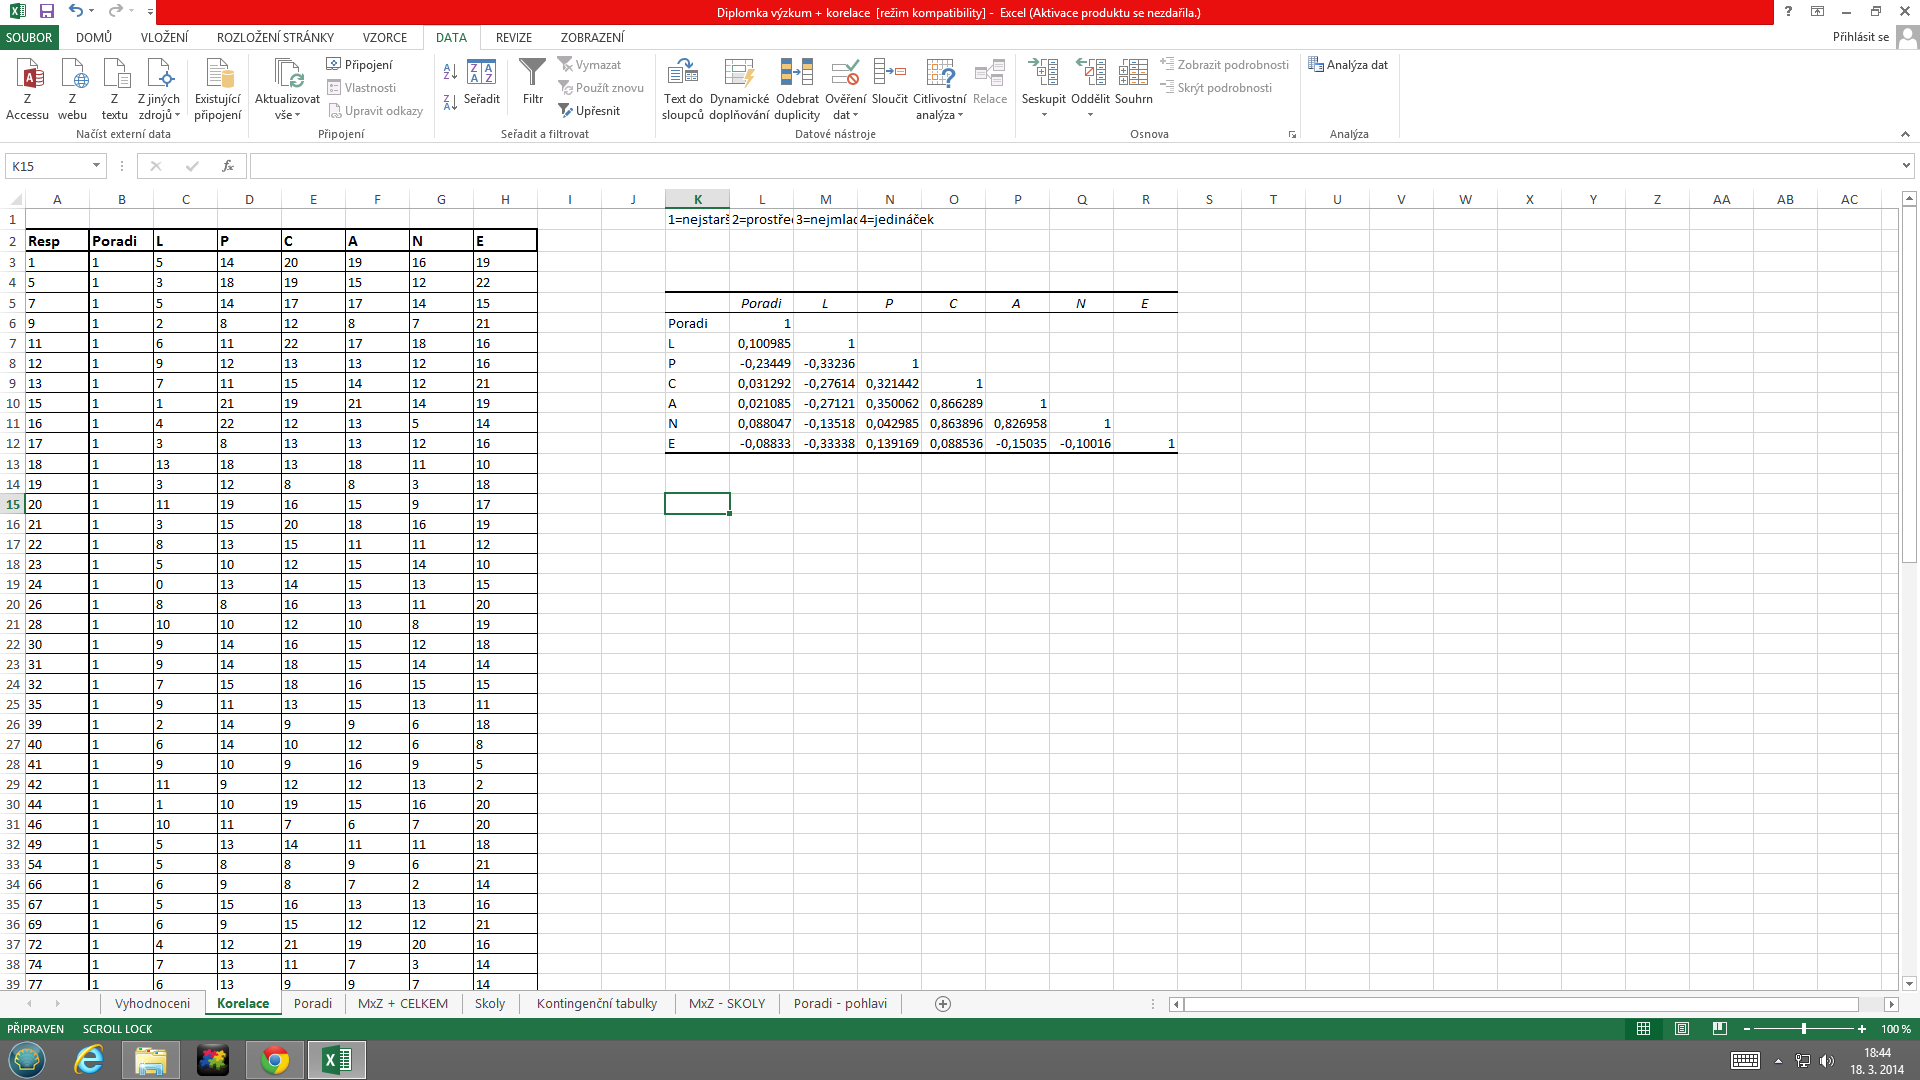The height and width of the screenshot is (1080, 1920).
Task: Click the Windows Start button
Action: [27, 1060]
